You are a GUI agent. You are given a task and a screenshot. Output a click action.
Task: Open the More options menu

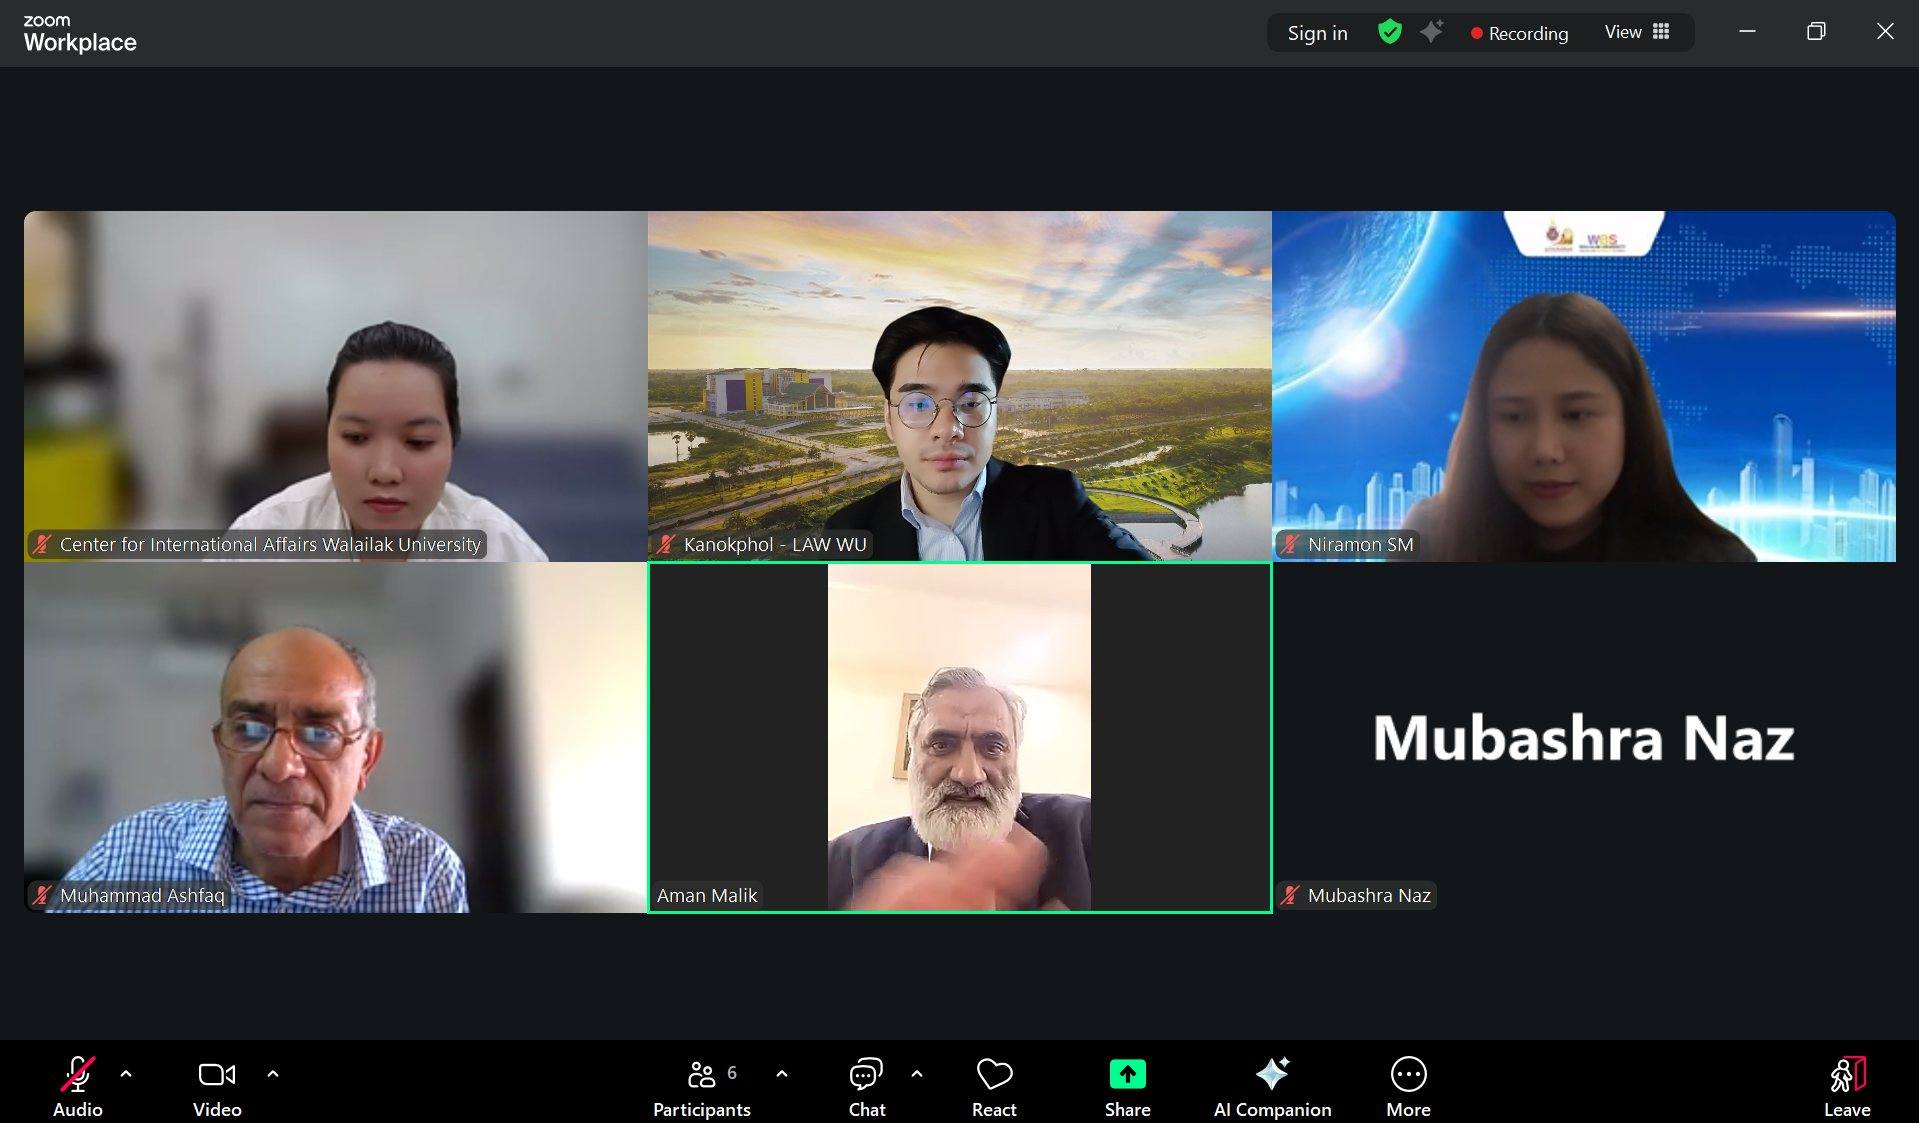(x=1408, y=1086)
